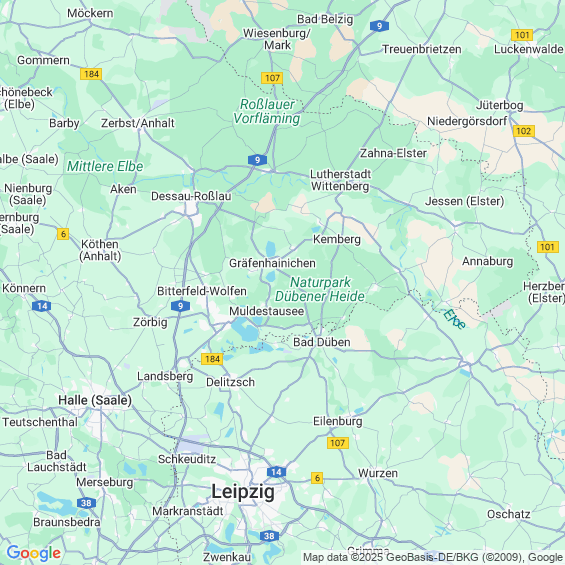Viewport: 565px width, 565px height.
Task: Click the Elbe river label
Action: pyautogui.click(x=454, y=319)
